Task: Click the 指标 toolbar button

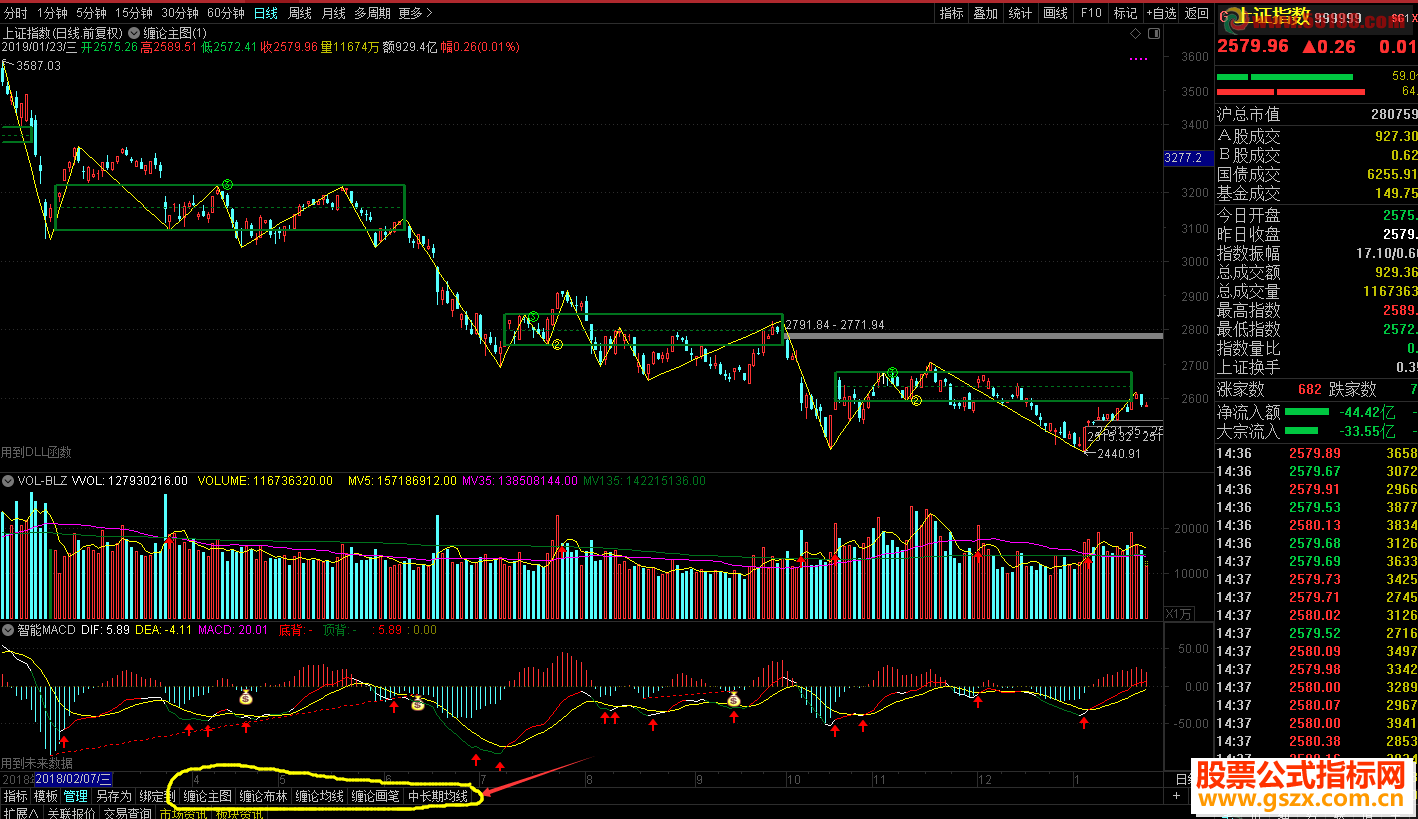Action: (951, 13)
